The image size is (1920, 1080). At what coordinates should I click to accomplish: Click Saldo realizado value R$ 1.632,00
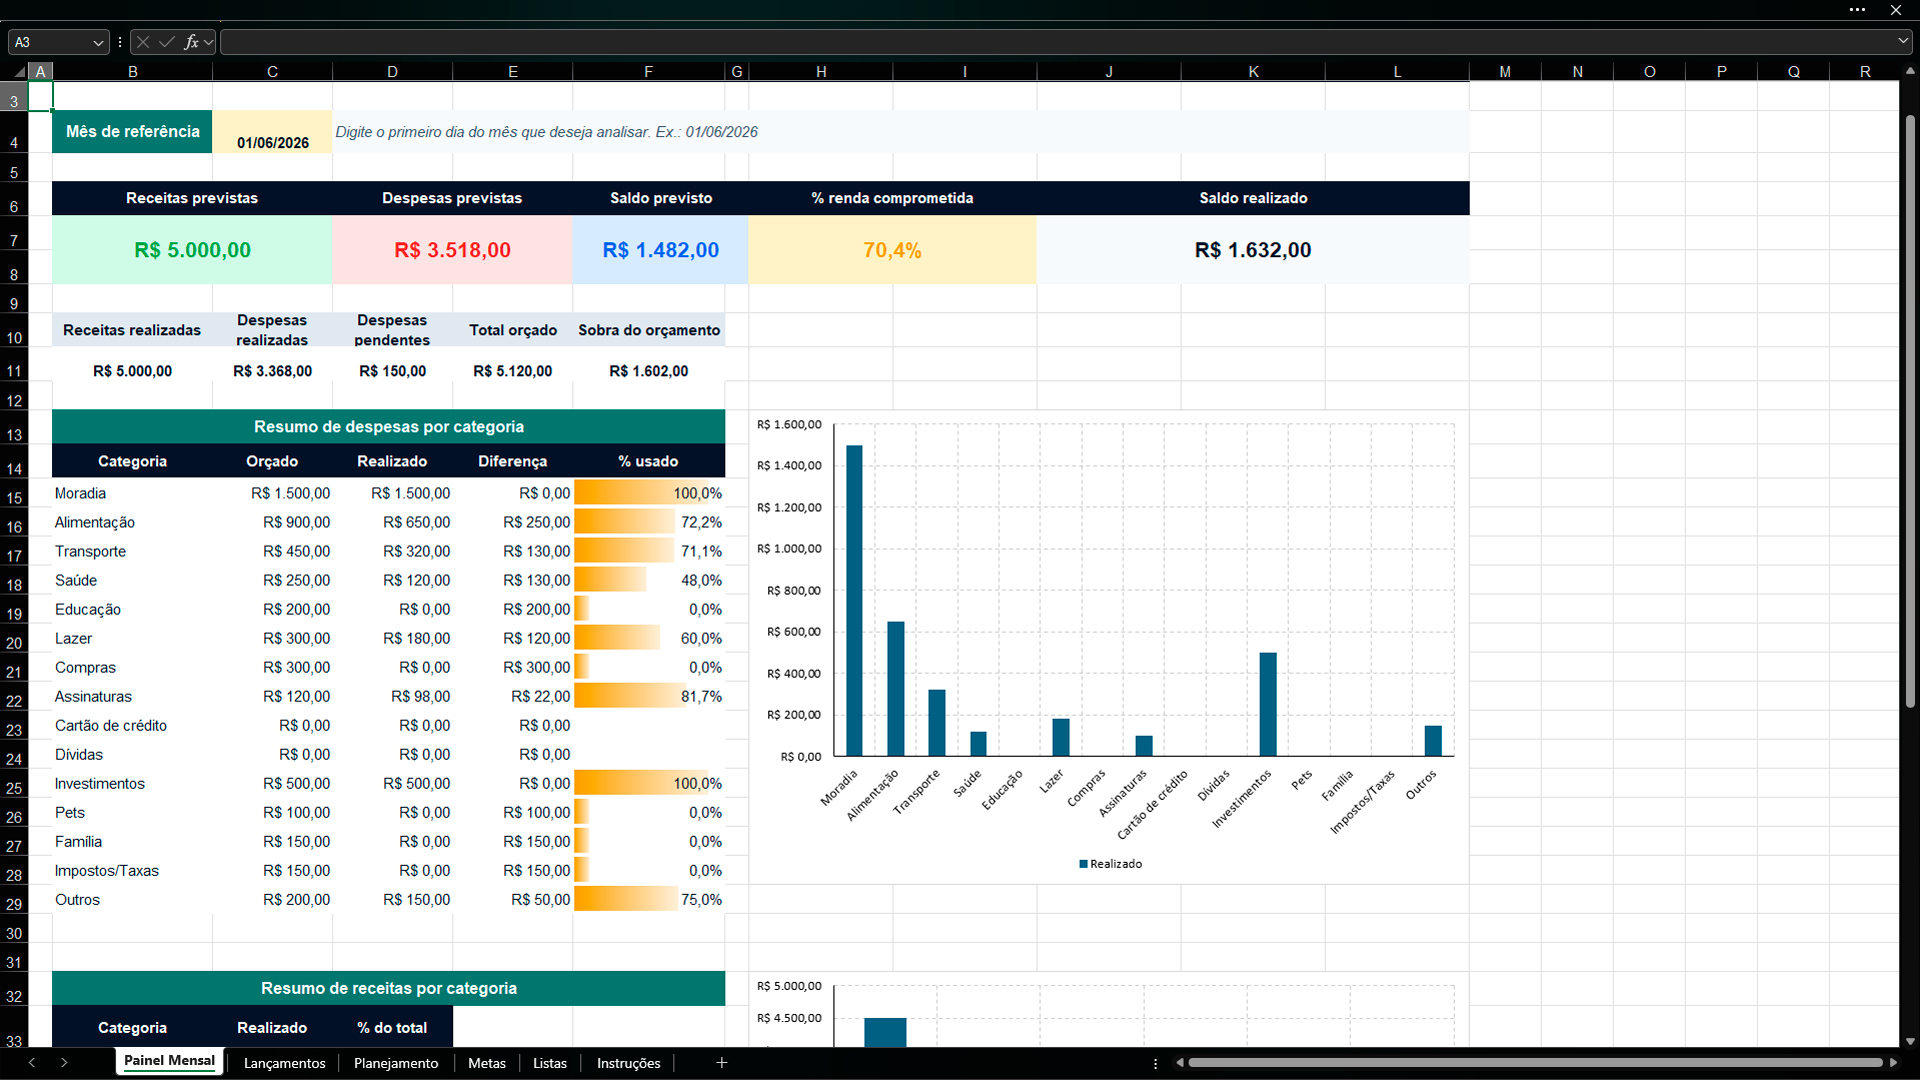pyautogui.click(x=1253, y=250)
